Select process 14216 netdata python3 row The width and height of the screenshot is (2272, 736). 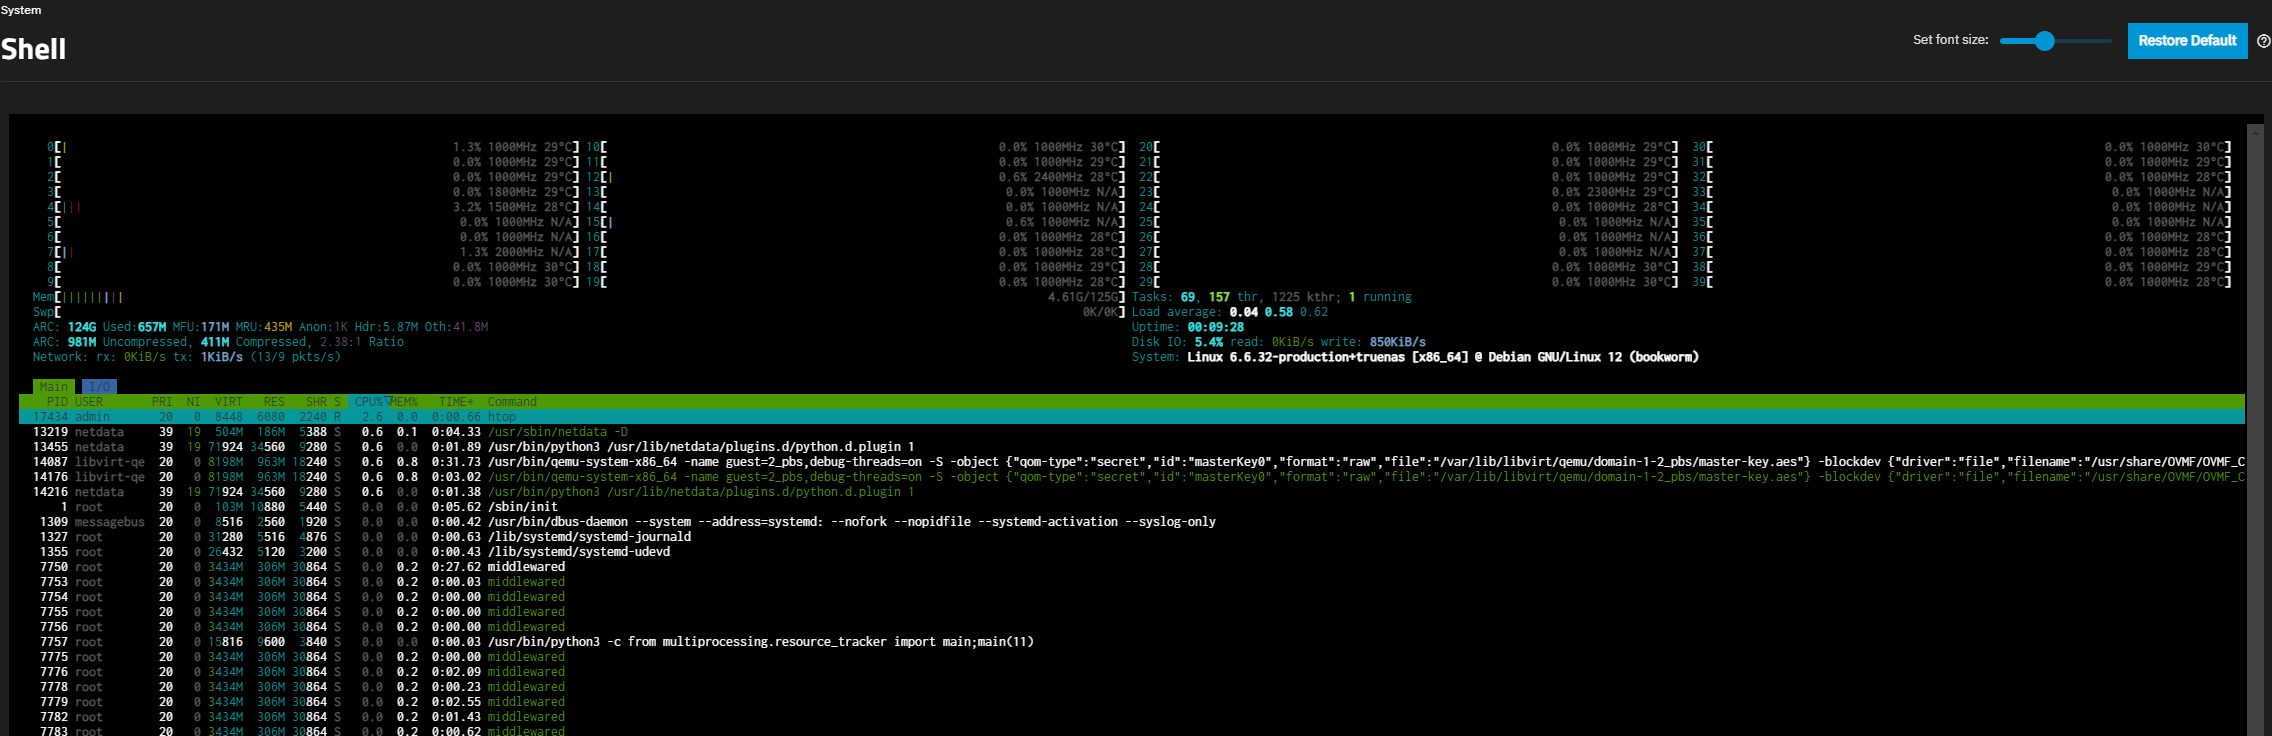(x=1132, y=492)
